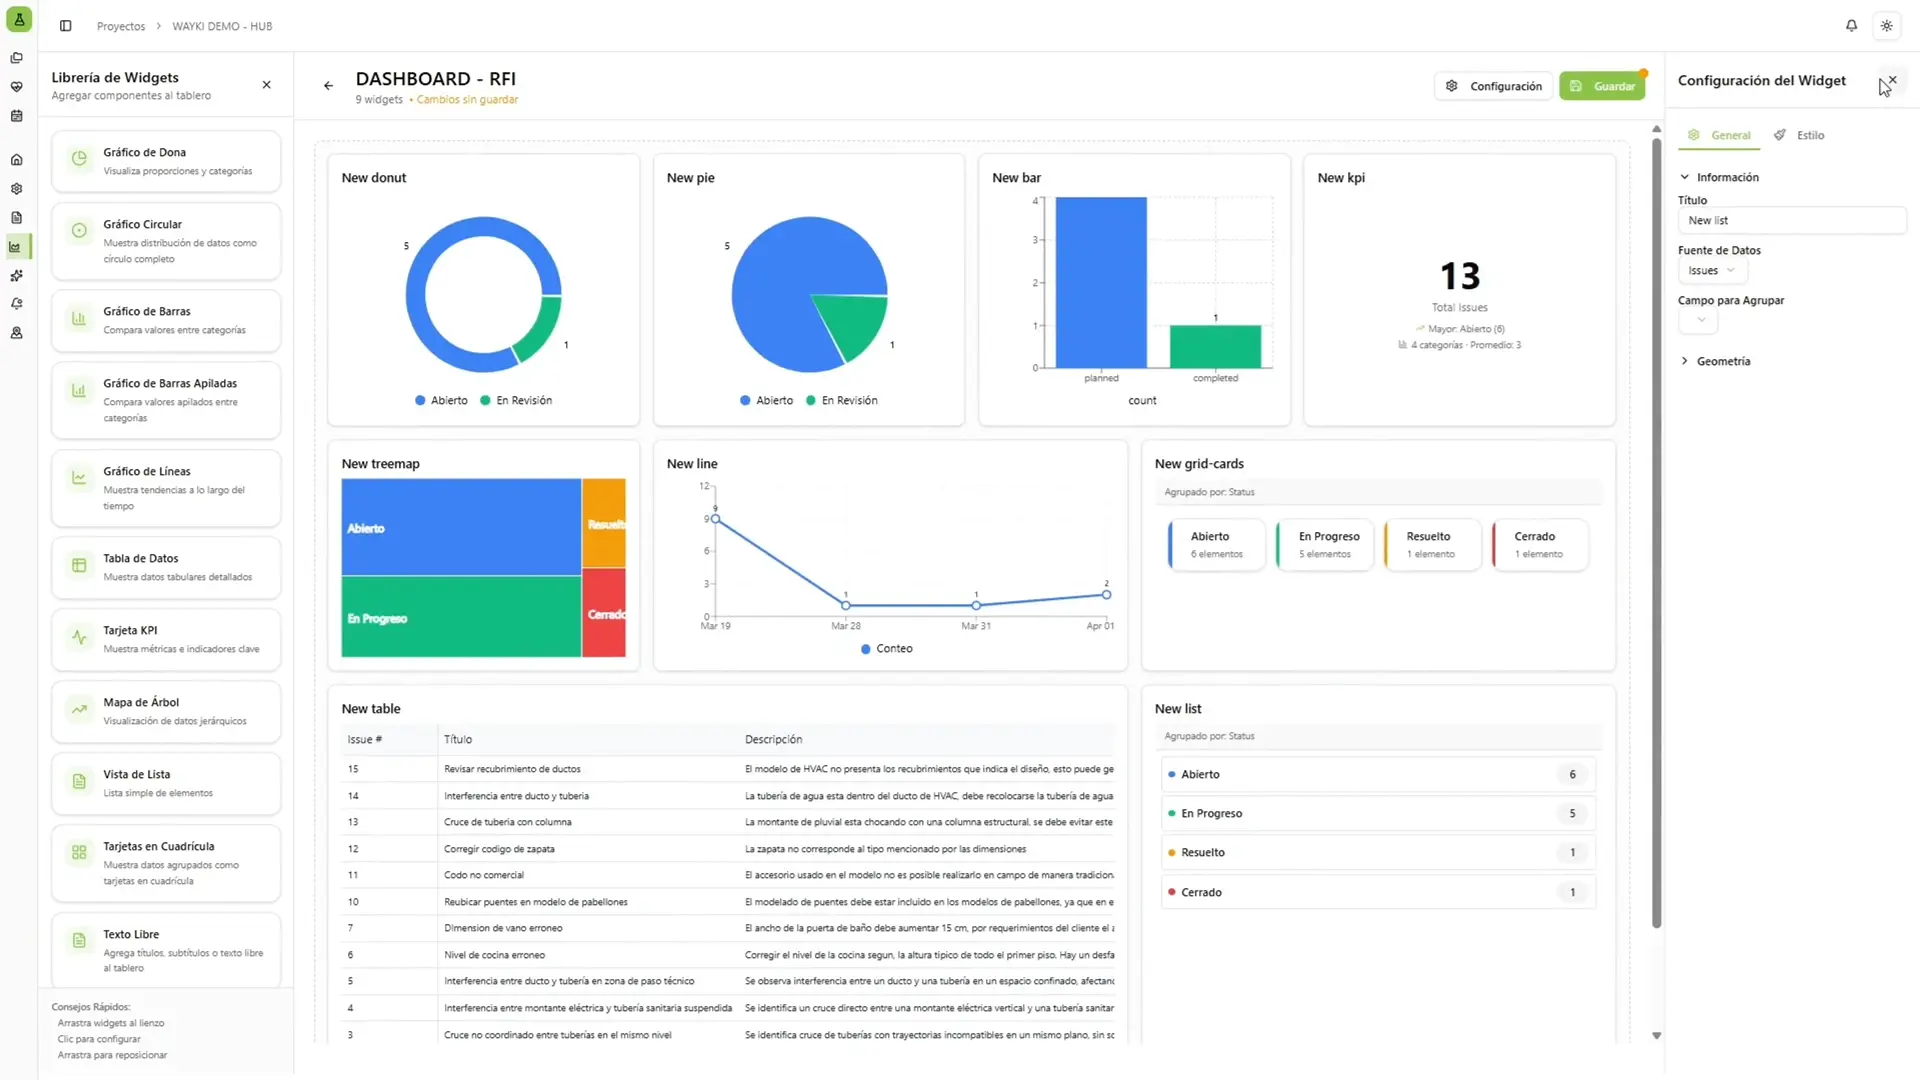
Task: Click the Guardar button
Action: (x=1602, y=86)
